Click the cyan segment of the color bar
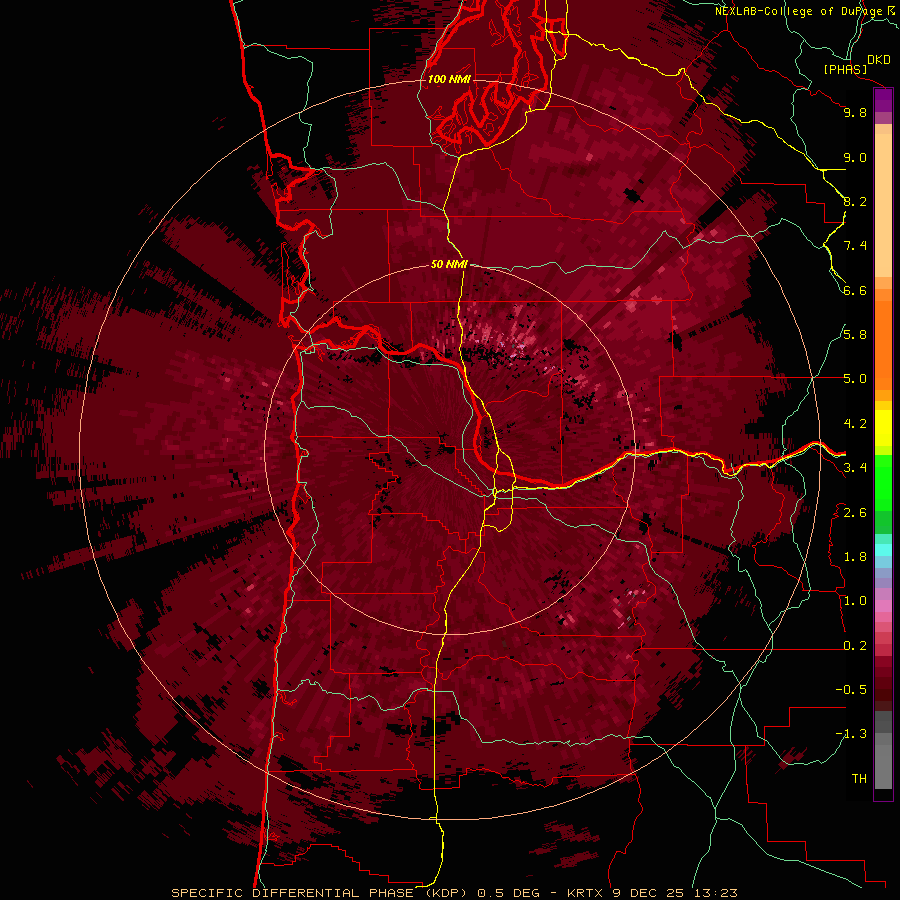 [x=883, y=550]
